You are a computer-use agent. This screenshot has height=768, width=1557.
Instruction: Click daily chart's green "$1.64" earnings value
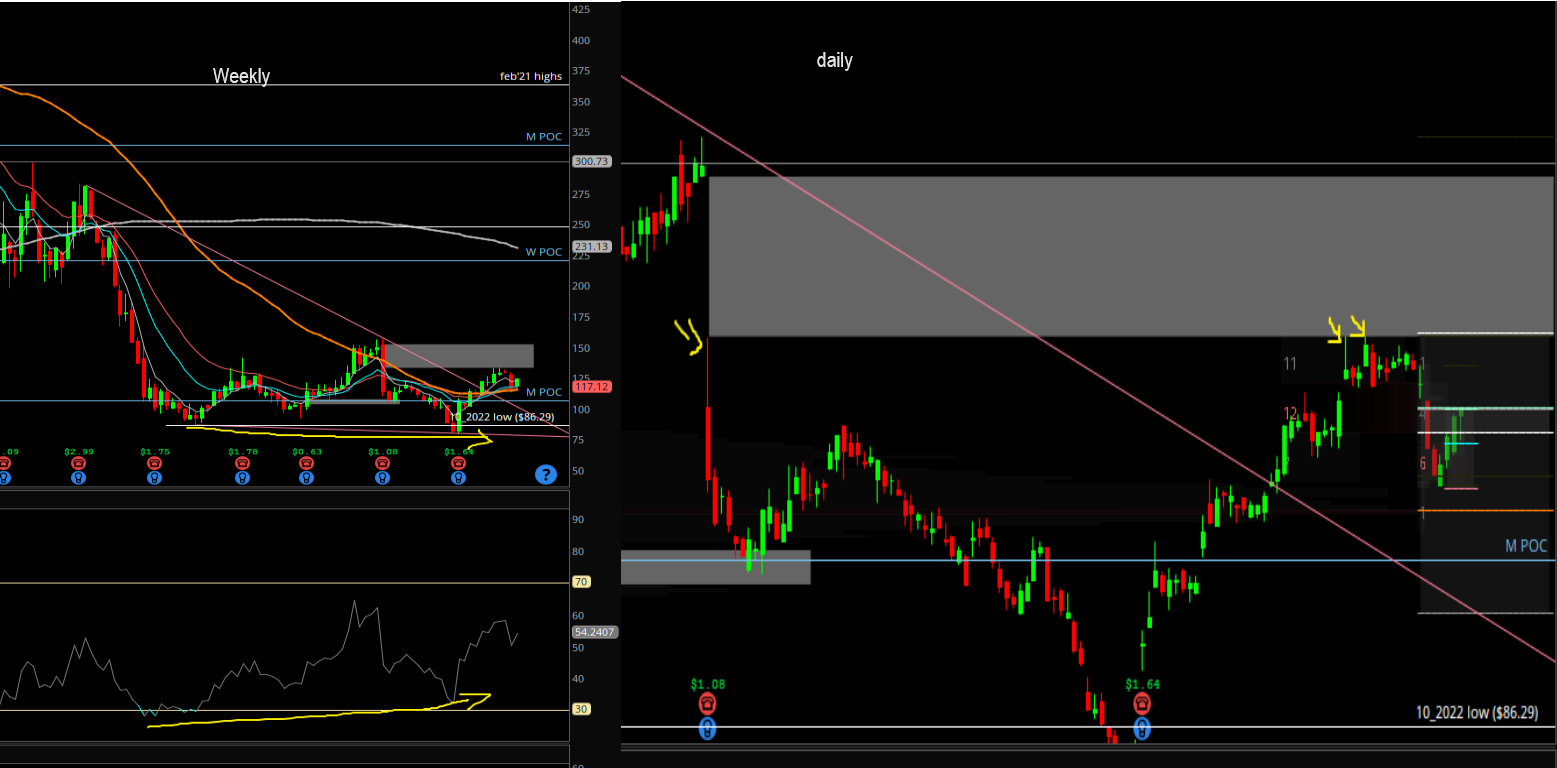[1143, 685]
